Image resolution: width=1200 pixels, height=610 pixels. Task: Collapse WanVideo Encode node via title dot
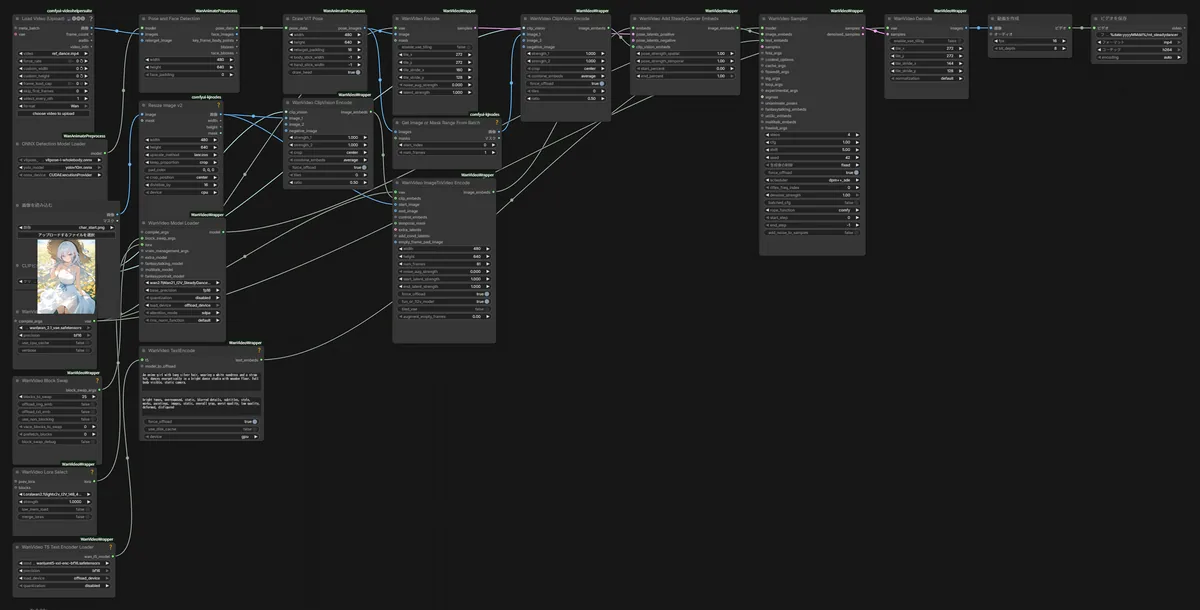398,18
